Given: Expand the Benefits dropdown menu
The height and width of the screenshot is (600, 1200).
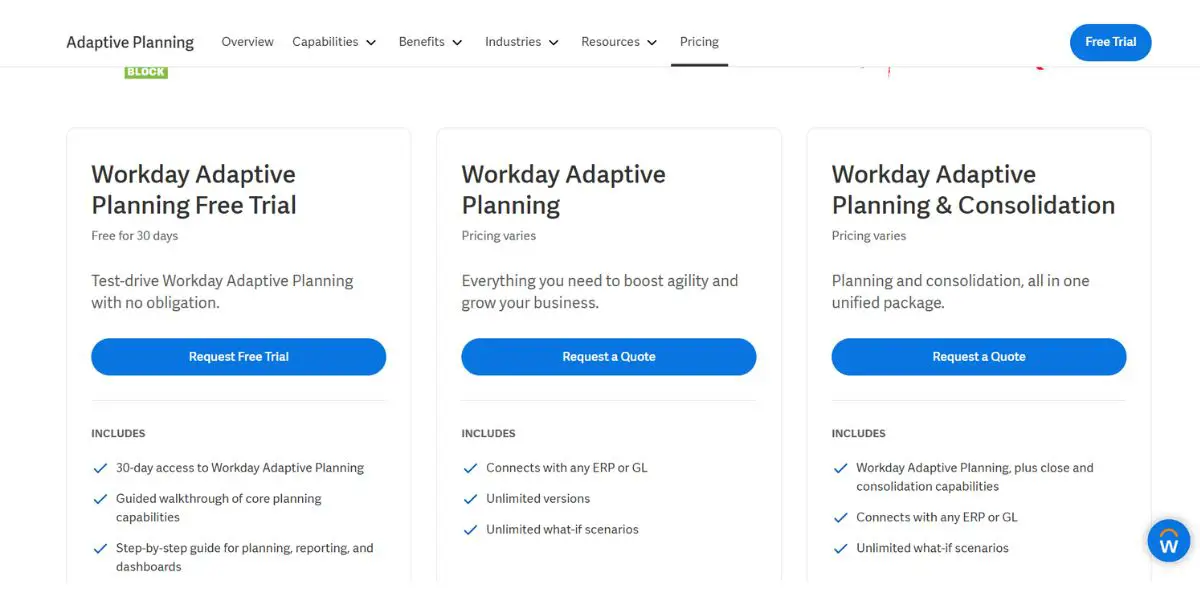Looking at the screenshot, I should click(430, 42).
